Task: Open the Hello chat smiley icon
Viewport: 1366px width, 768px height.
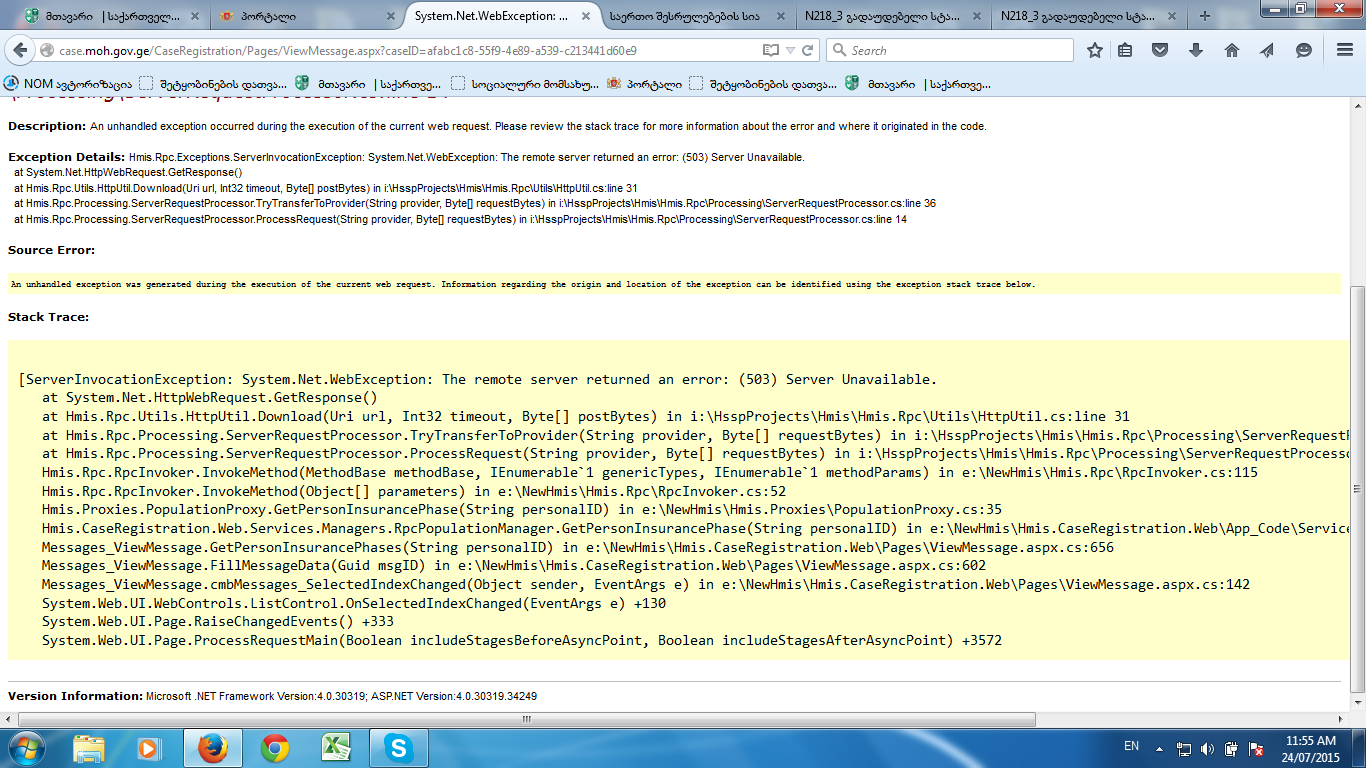Action: [x=1303, y=51]
